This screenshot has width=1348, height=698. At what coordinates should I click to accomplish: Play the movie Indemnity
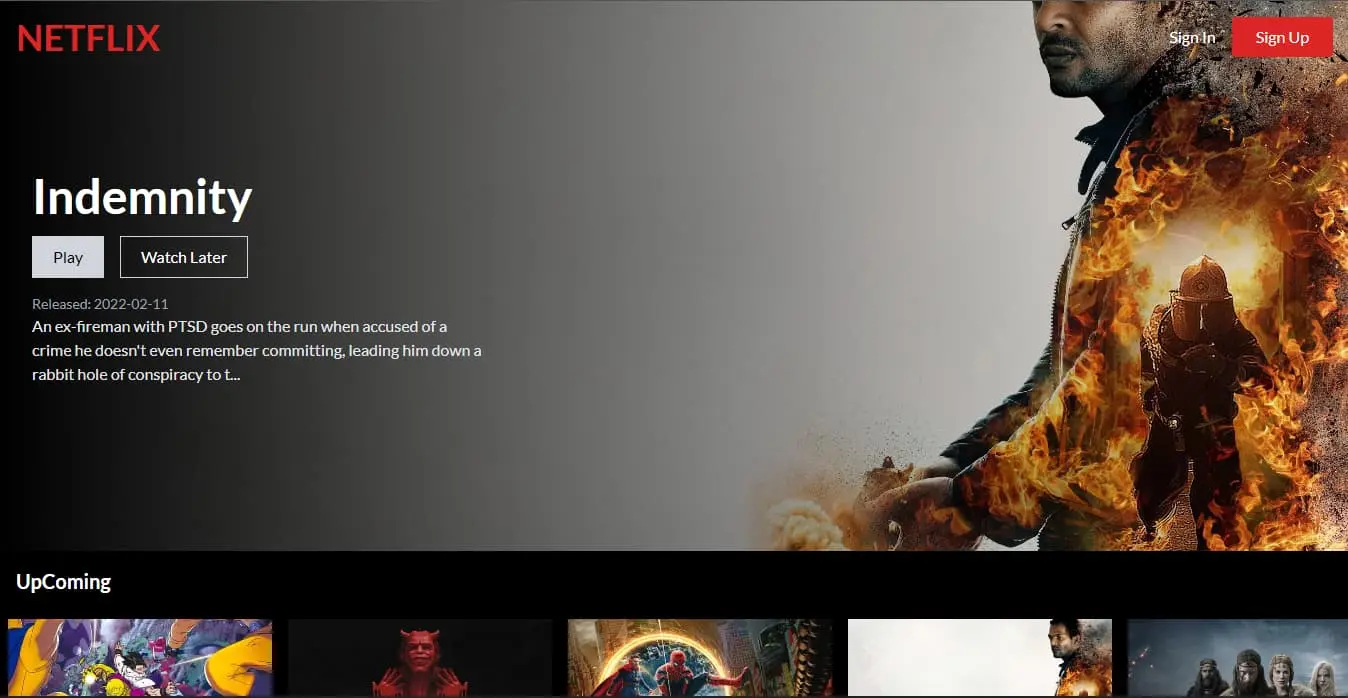[68, 257]
